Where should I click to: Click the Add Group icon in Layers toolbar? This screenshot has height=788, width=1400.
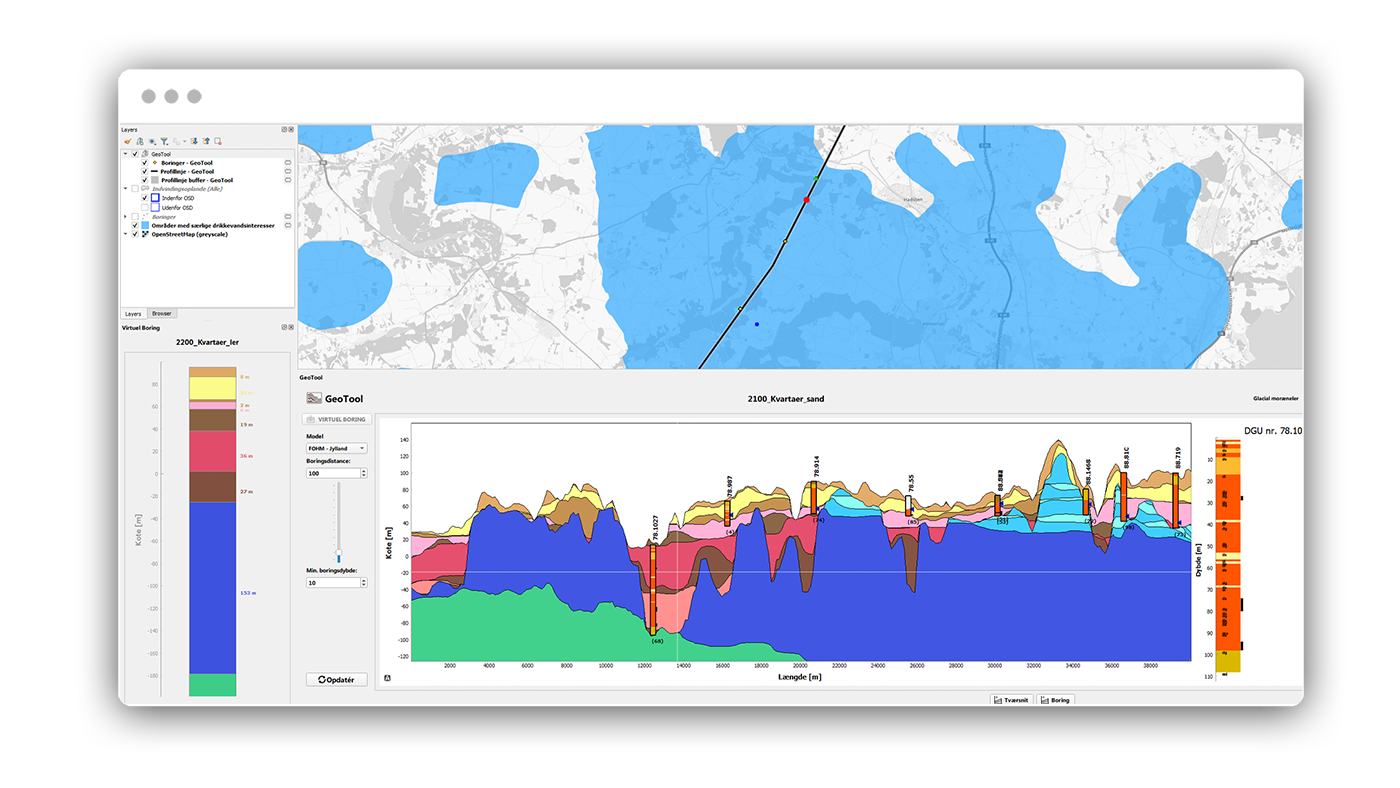click(x=140, y=141)
